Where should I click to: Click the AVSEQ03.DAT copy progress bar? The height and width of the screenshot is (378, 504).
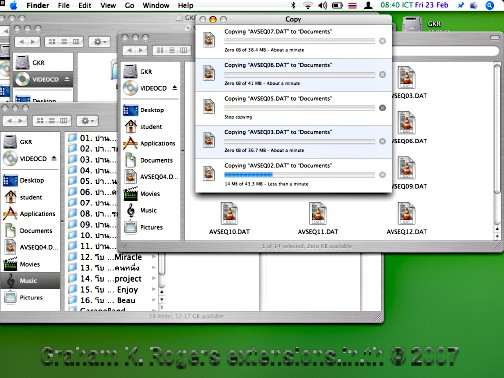(x=300, y=141)
